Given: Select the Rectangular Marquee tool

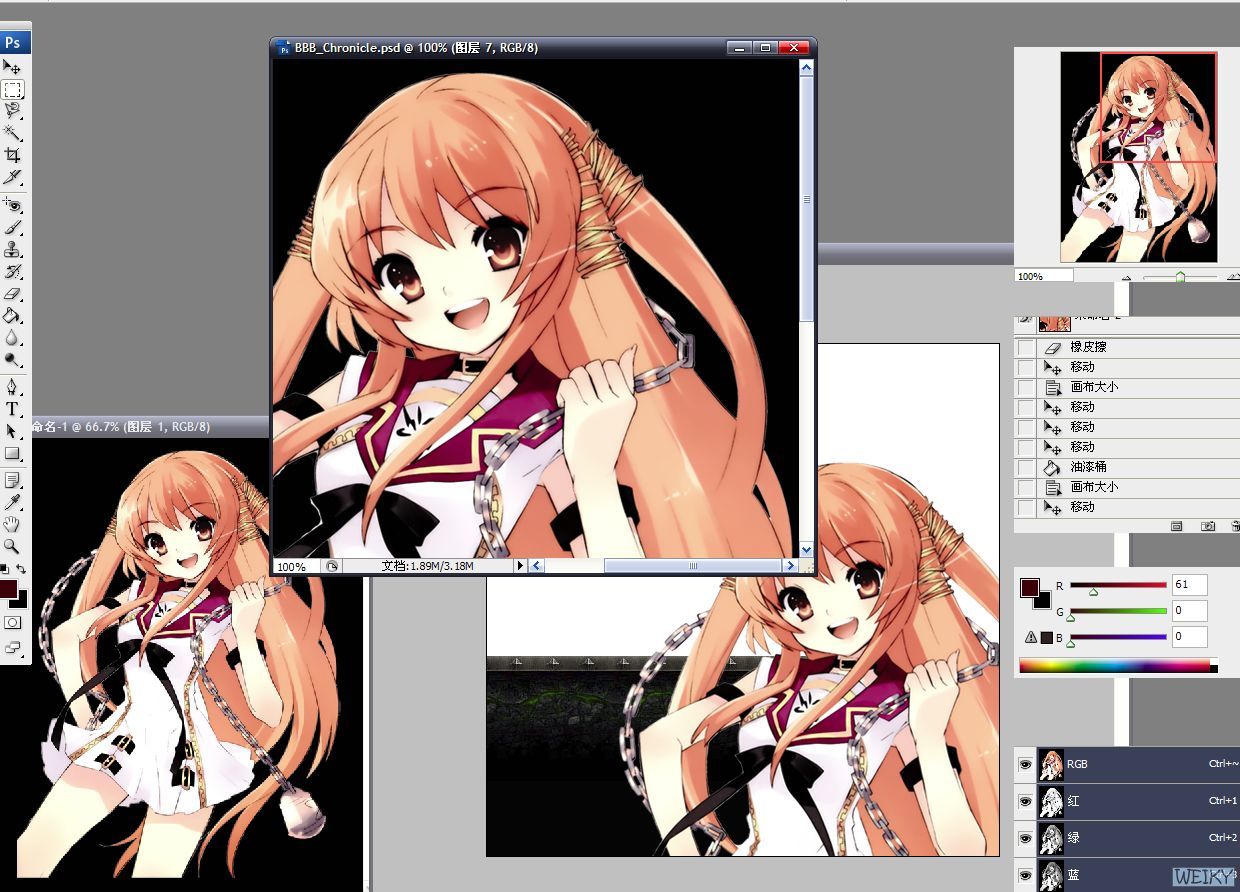Looking at the screenshot, I should pos(13,89).
